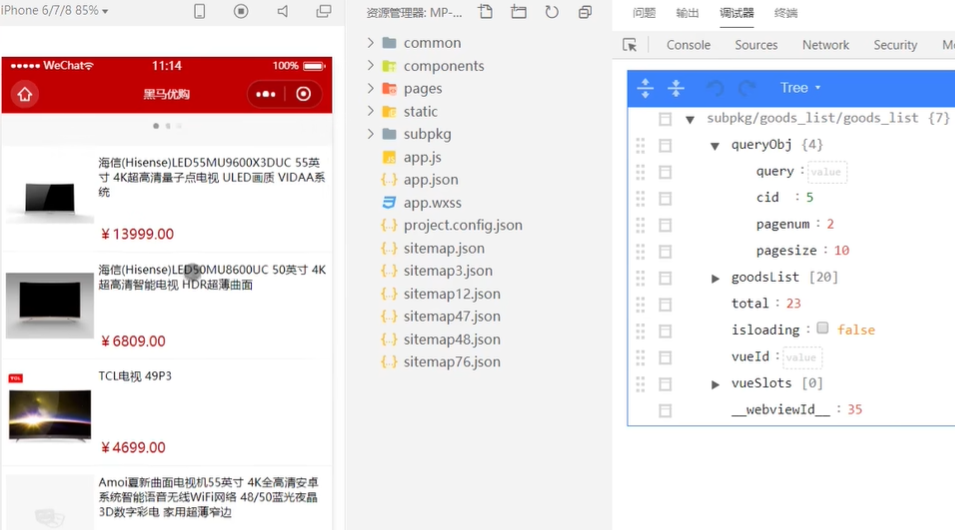This screenshot has height=530, width=955.
Task: Expand the static folder
Action: click(370, 111)
